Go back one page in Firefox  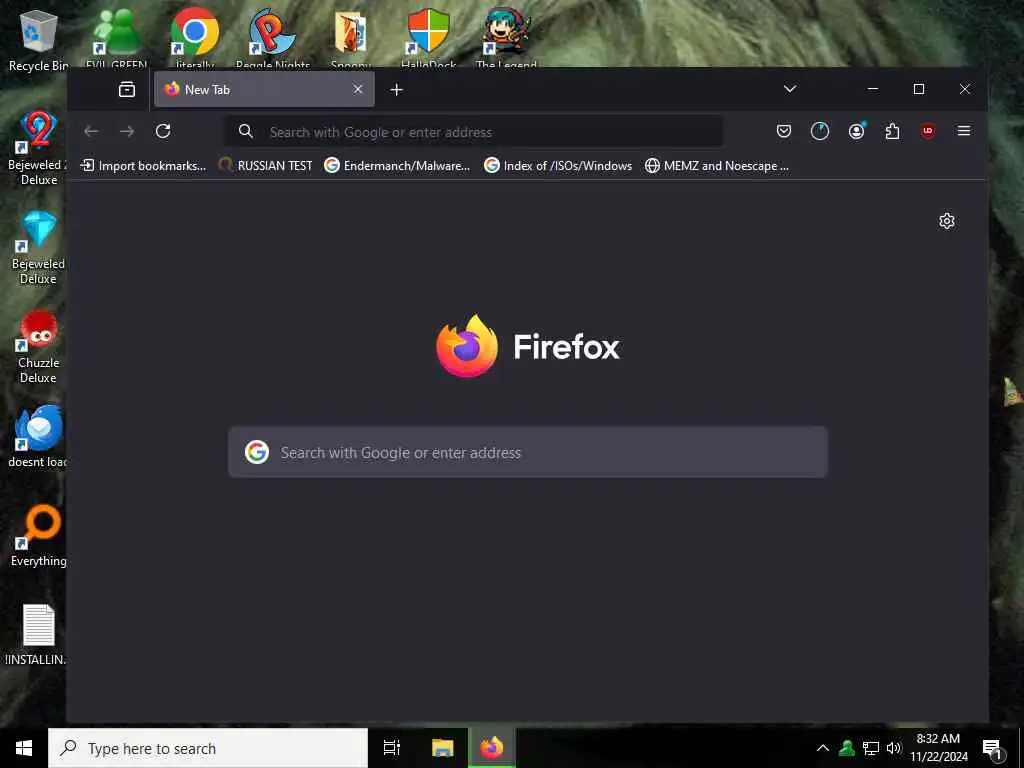91,131
